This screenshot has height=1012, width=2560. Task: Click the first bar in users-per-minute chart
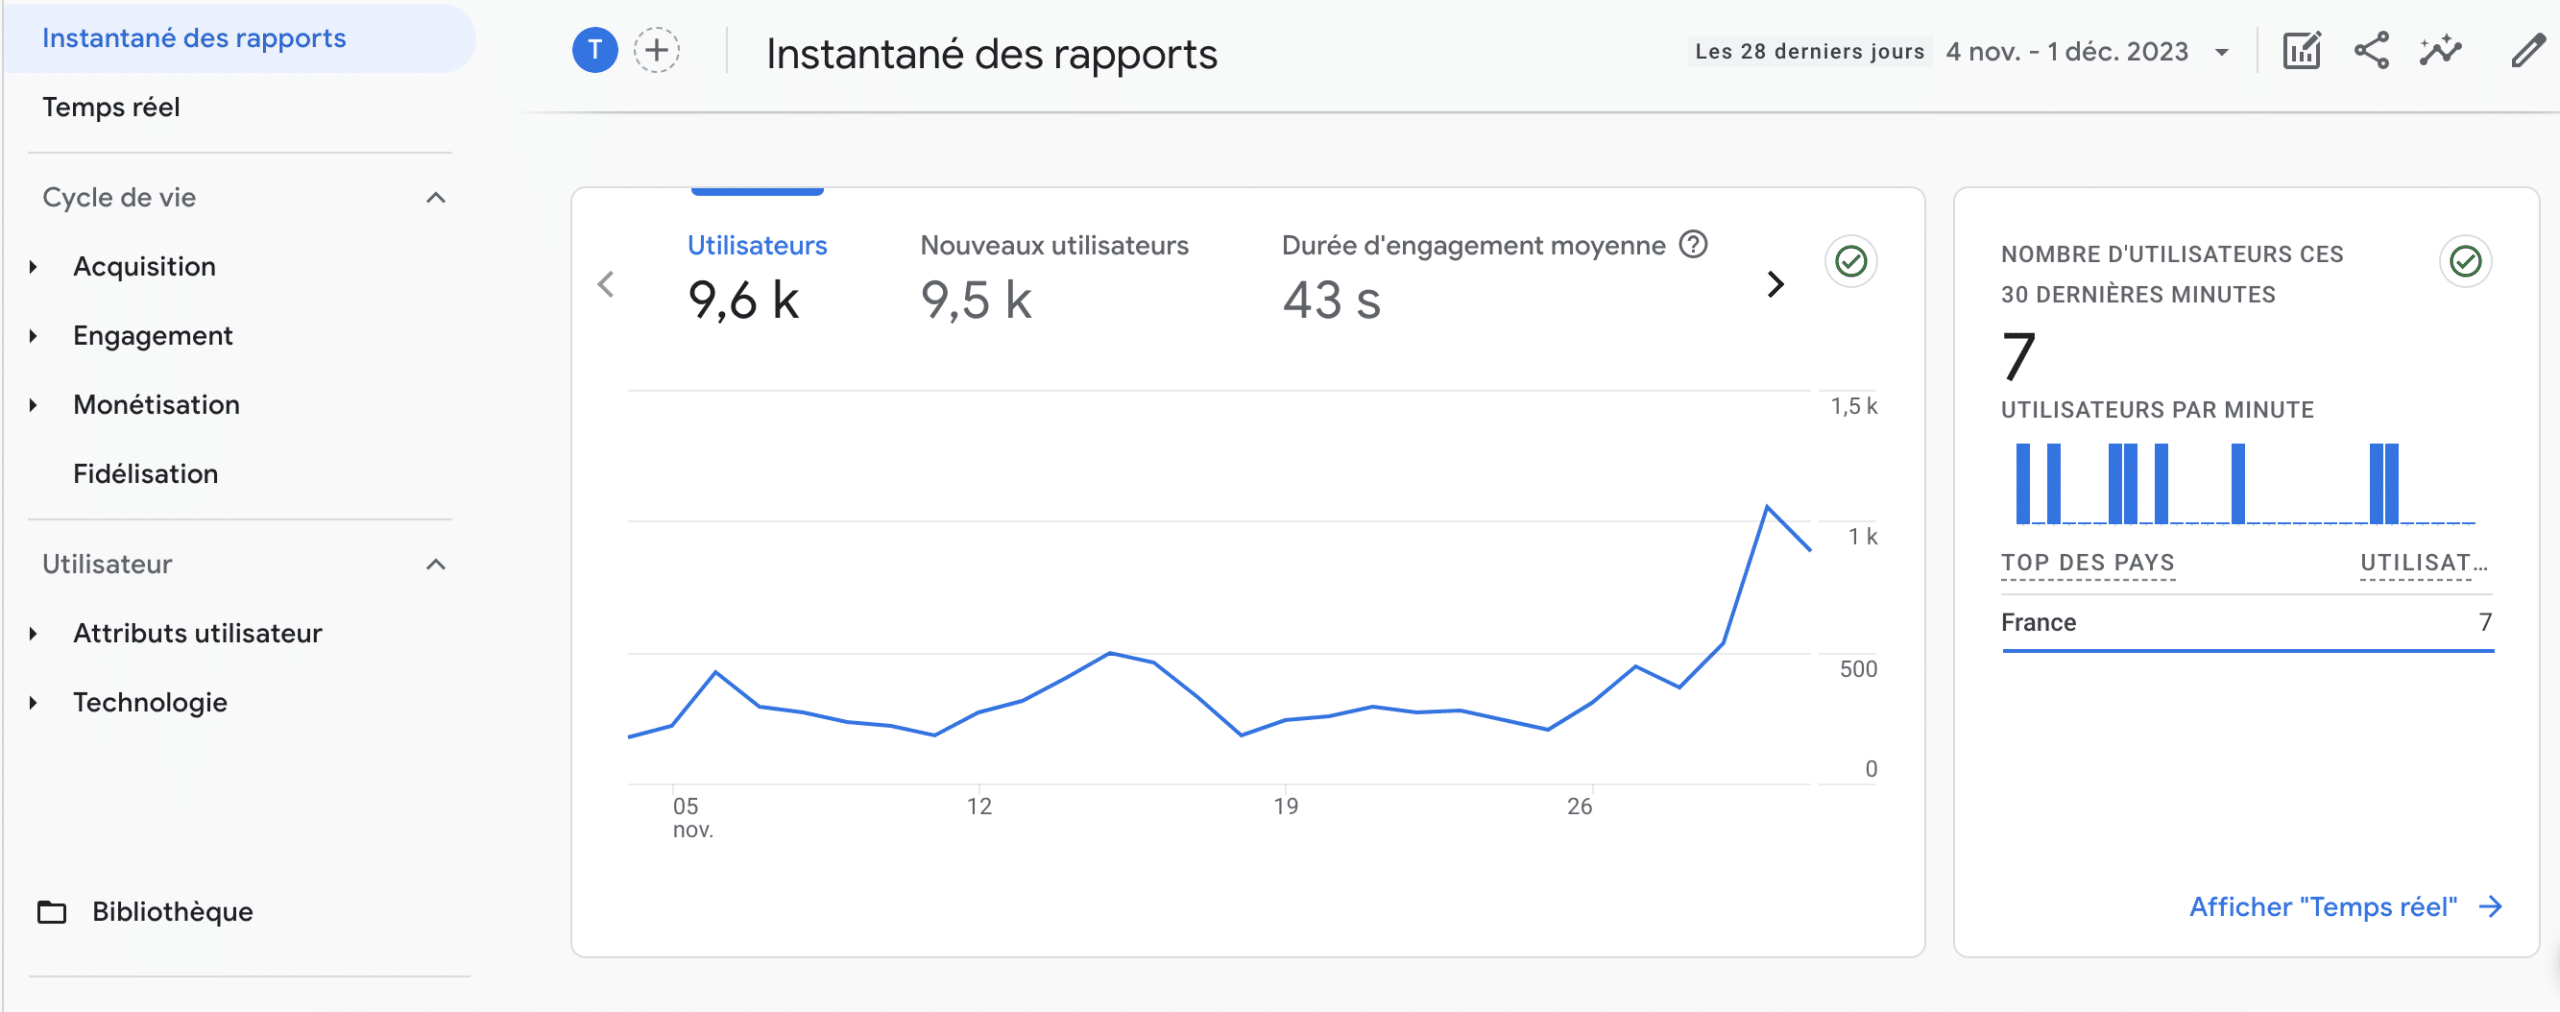point(2023,483)
